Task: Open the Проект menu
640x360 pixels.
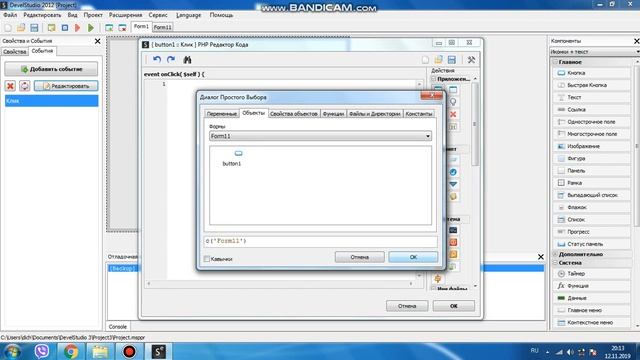Action: pos(93,15)
